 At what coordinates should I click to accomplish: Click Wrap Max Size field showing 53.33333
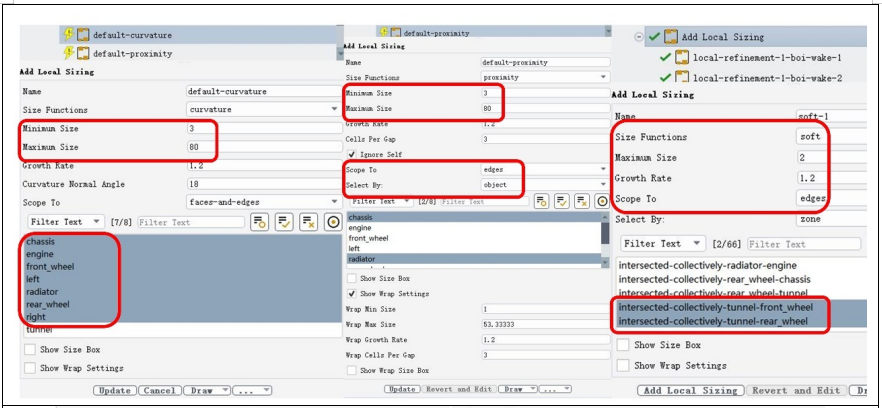545,325
